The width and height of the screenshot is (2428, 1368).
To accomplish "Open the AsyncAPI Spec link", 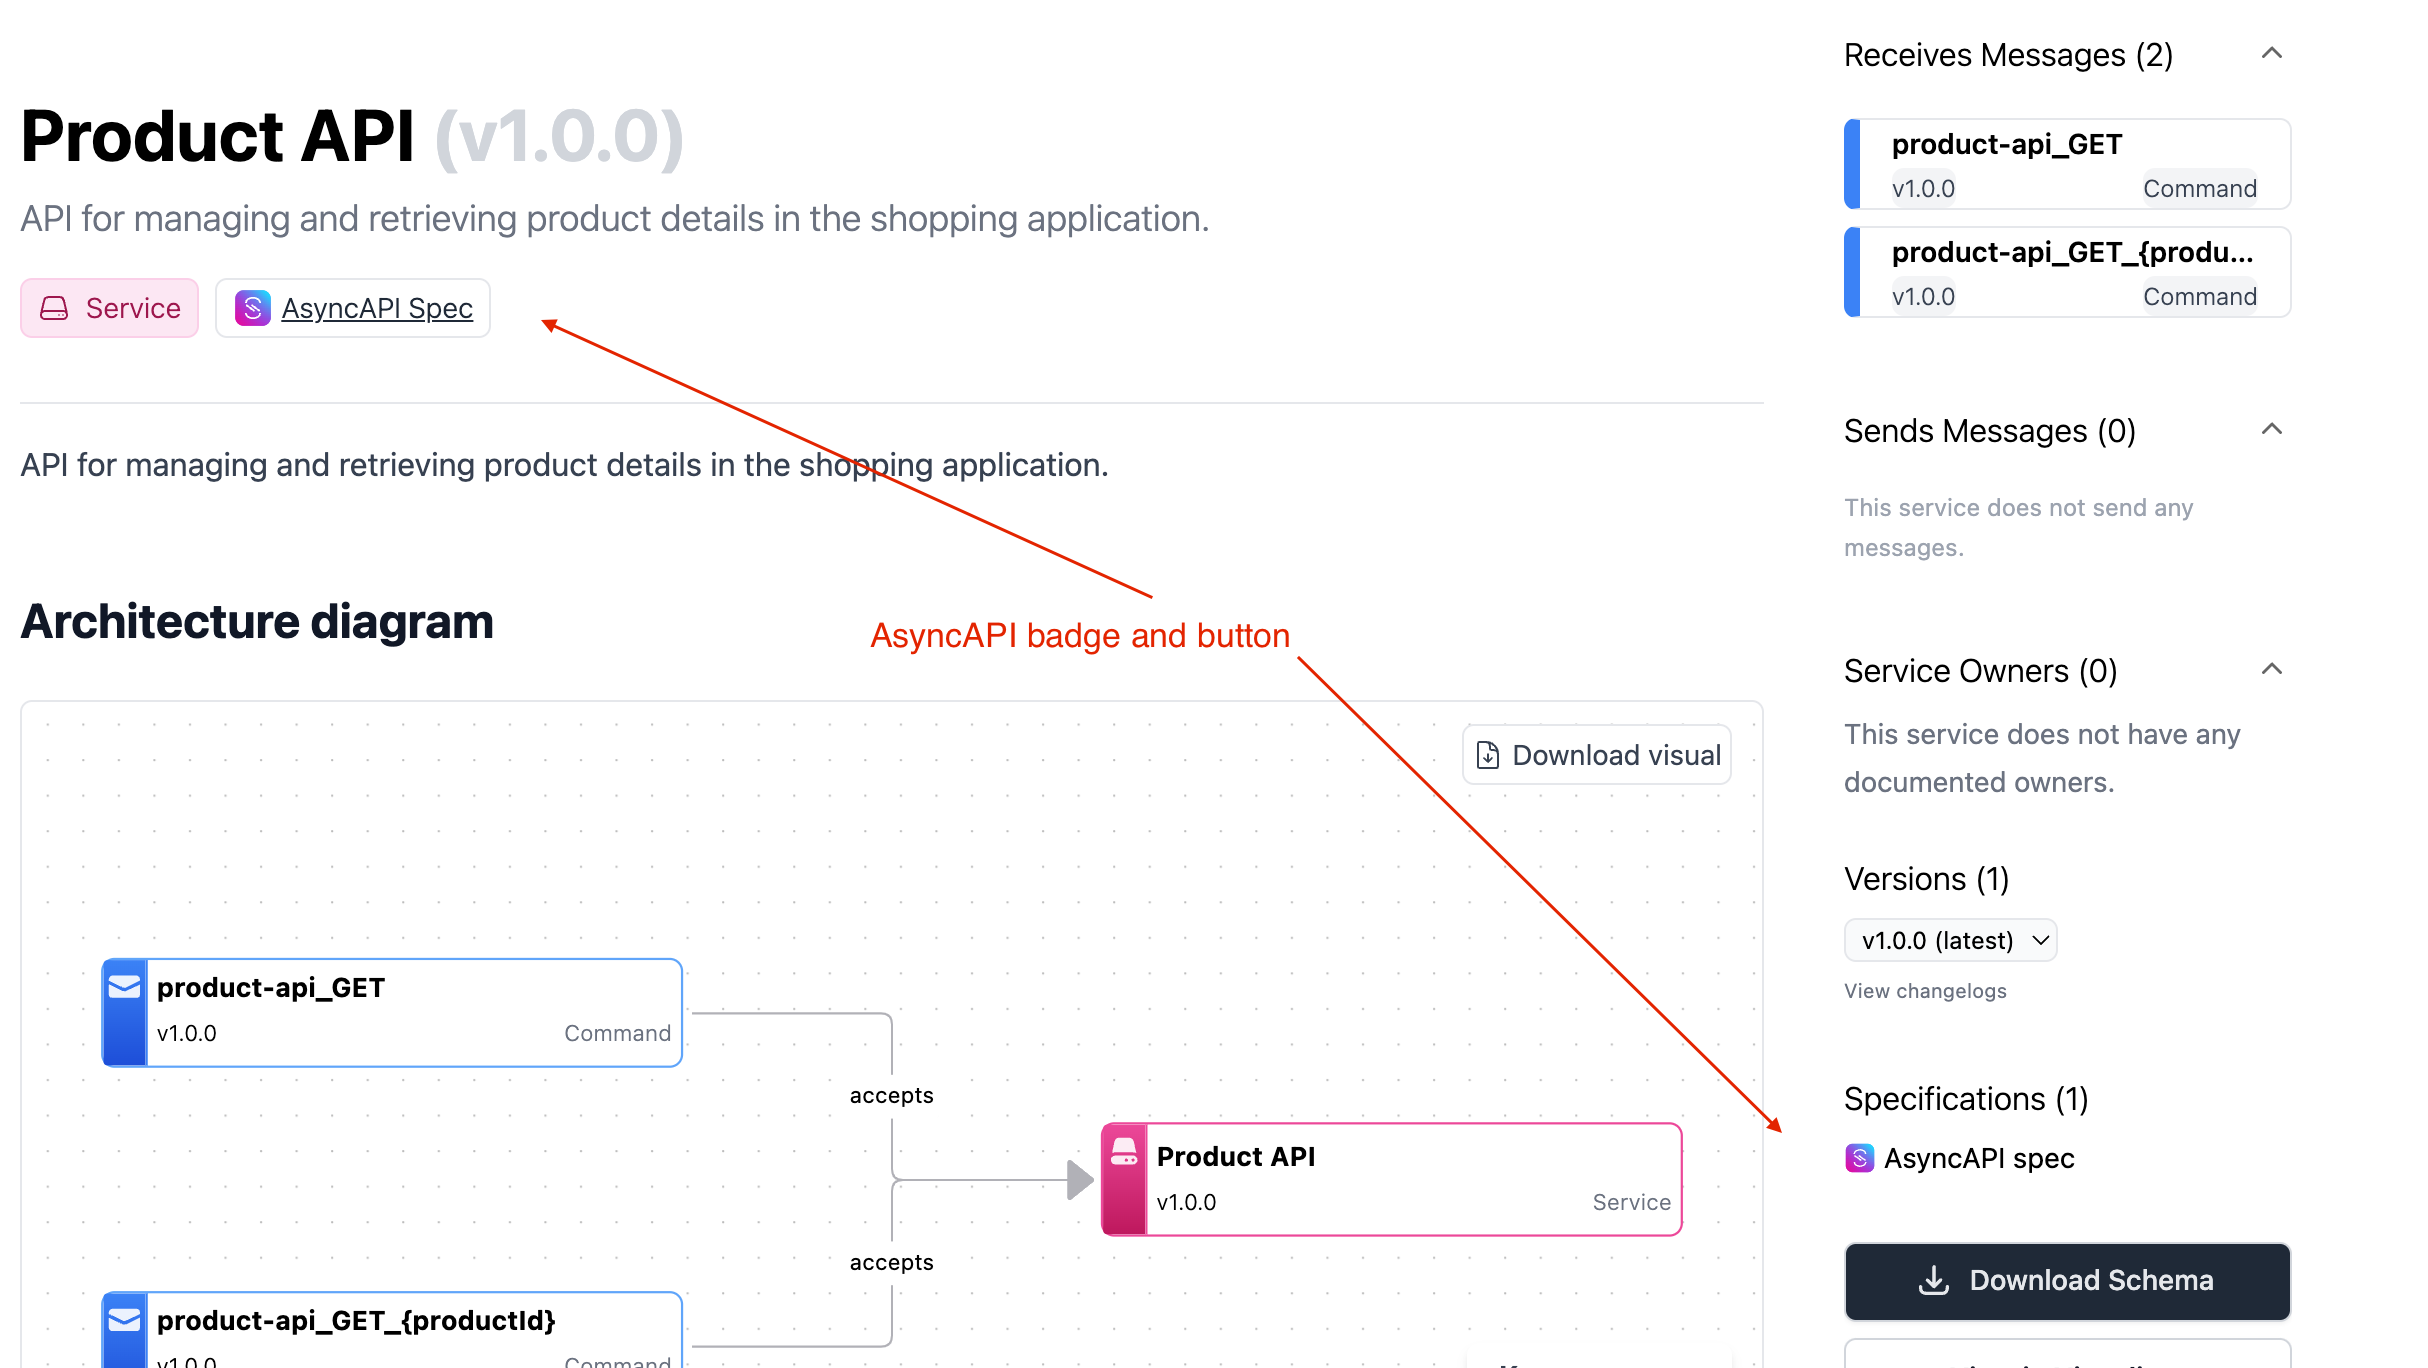I will coord(377,308).
